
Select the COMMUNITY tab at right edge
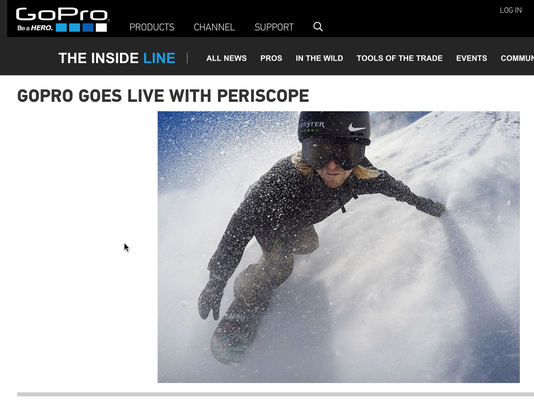pos(517,58)
